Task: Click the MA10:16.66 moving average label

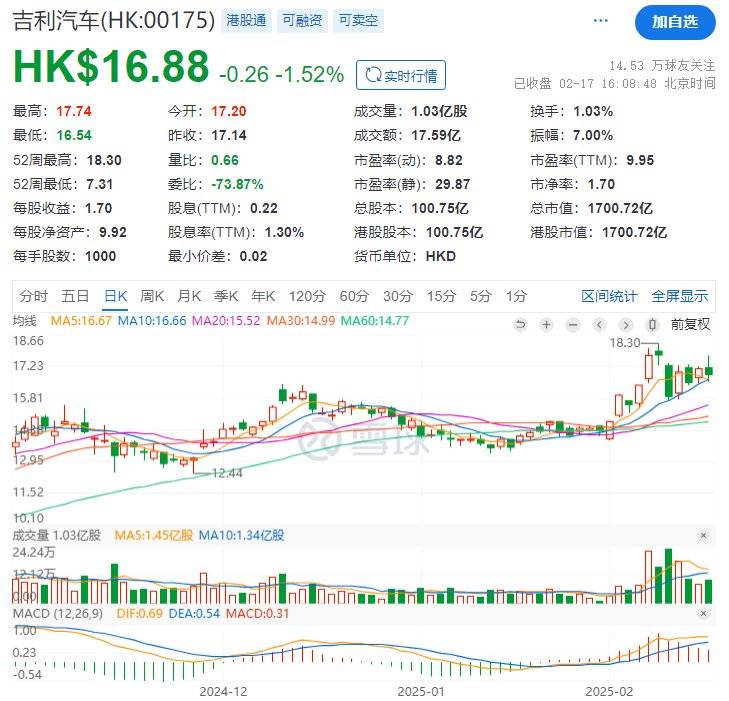Action: (x=153, y=323)
